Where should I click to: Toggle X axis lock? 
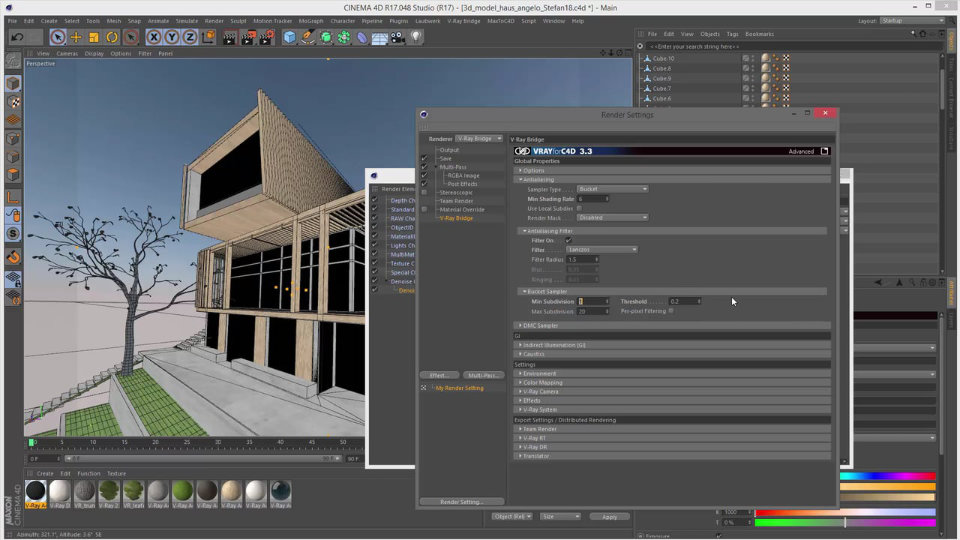click(x=154, y=37)
